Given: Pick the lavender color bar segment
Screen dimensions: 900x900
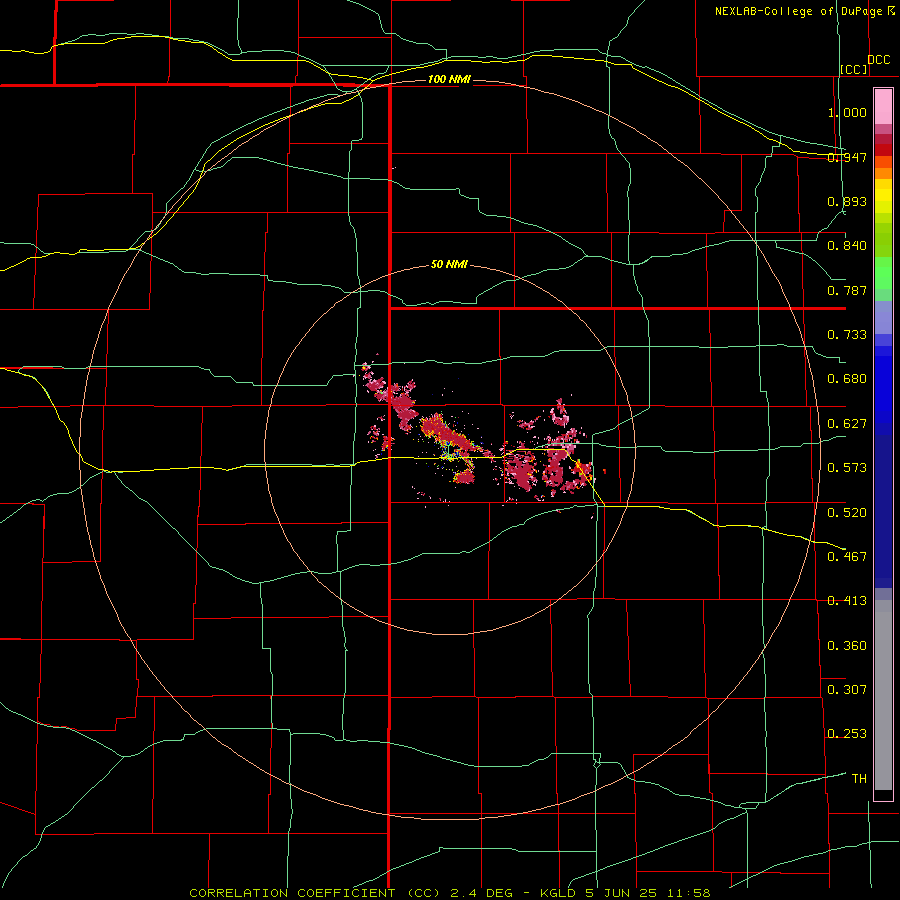Looking at the screenshot, I should click(883, 317).
